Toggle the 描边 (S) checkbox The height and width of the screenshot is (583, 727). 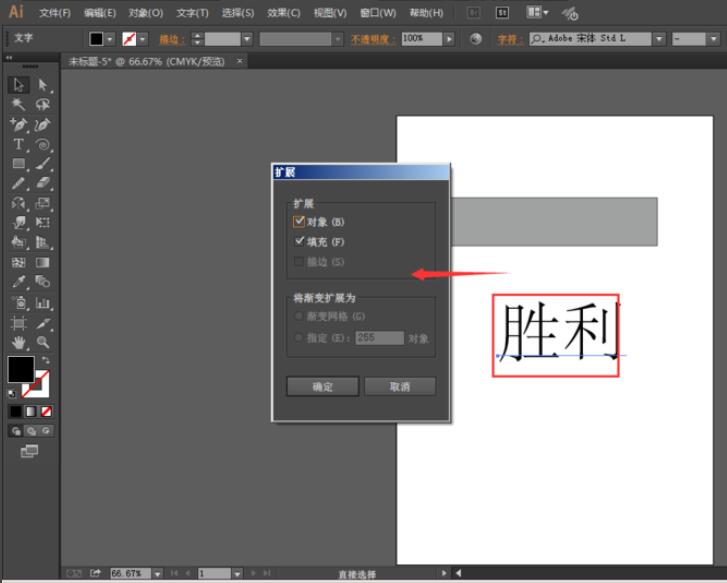point(299,262)
